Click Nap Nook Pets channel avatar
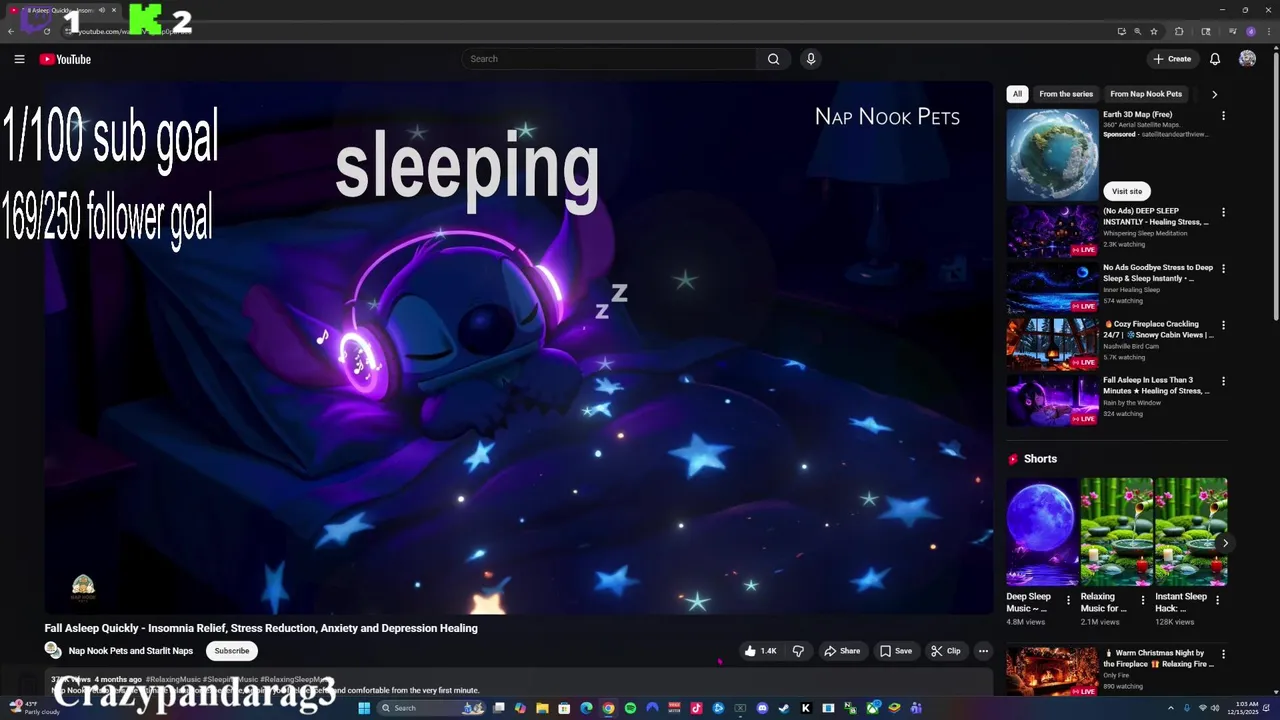The width and height of the screenshot is (1280, 720). point(53,650)
